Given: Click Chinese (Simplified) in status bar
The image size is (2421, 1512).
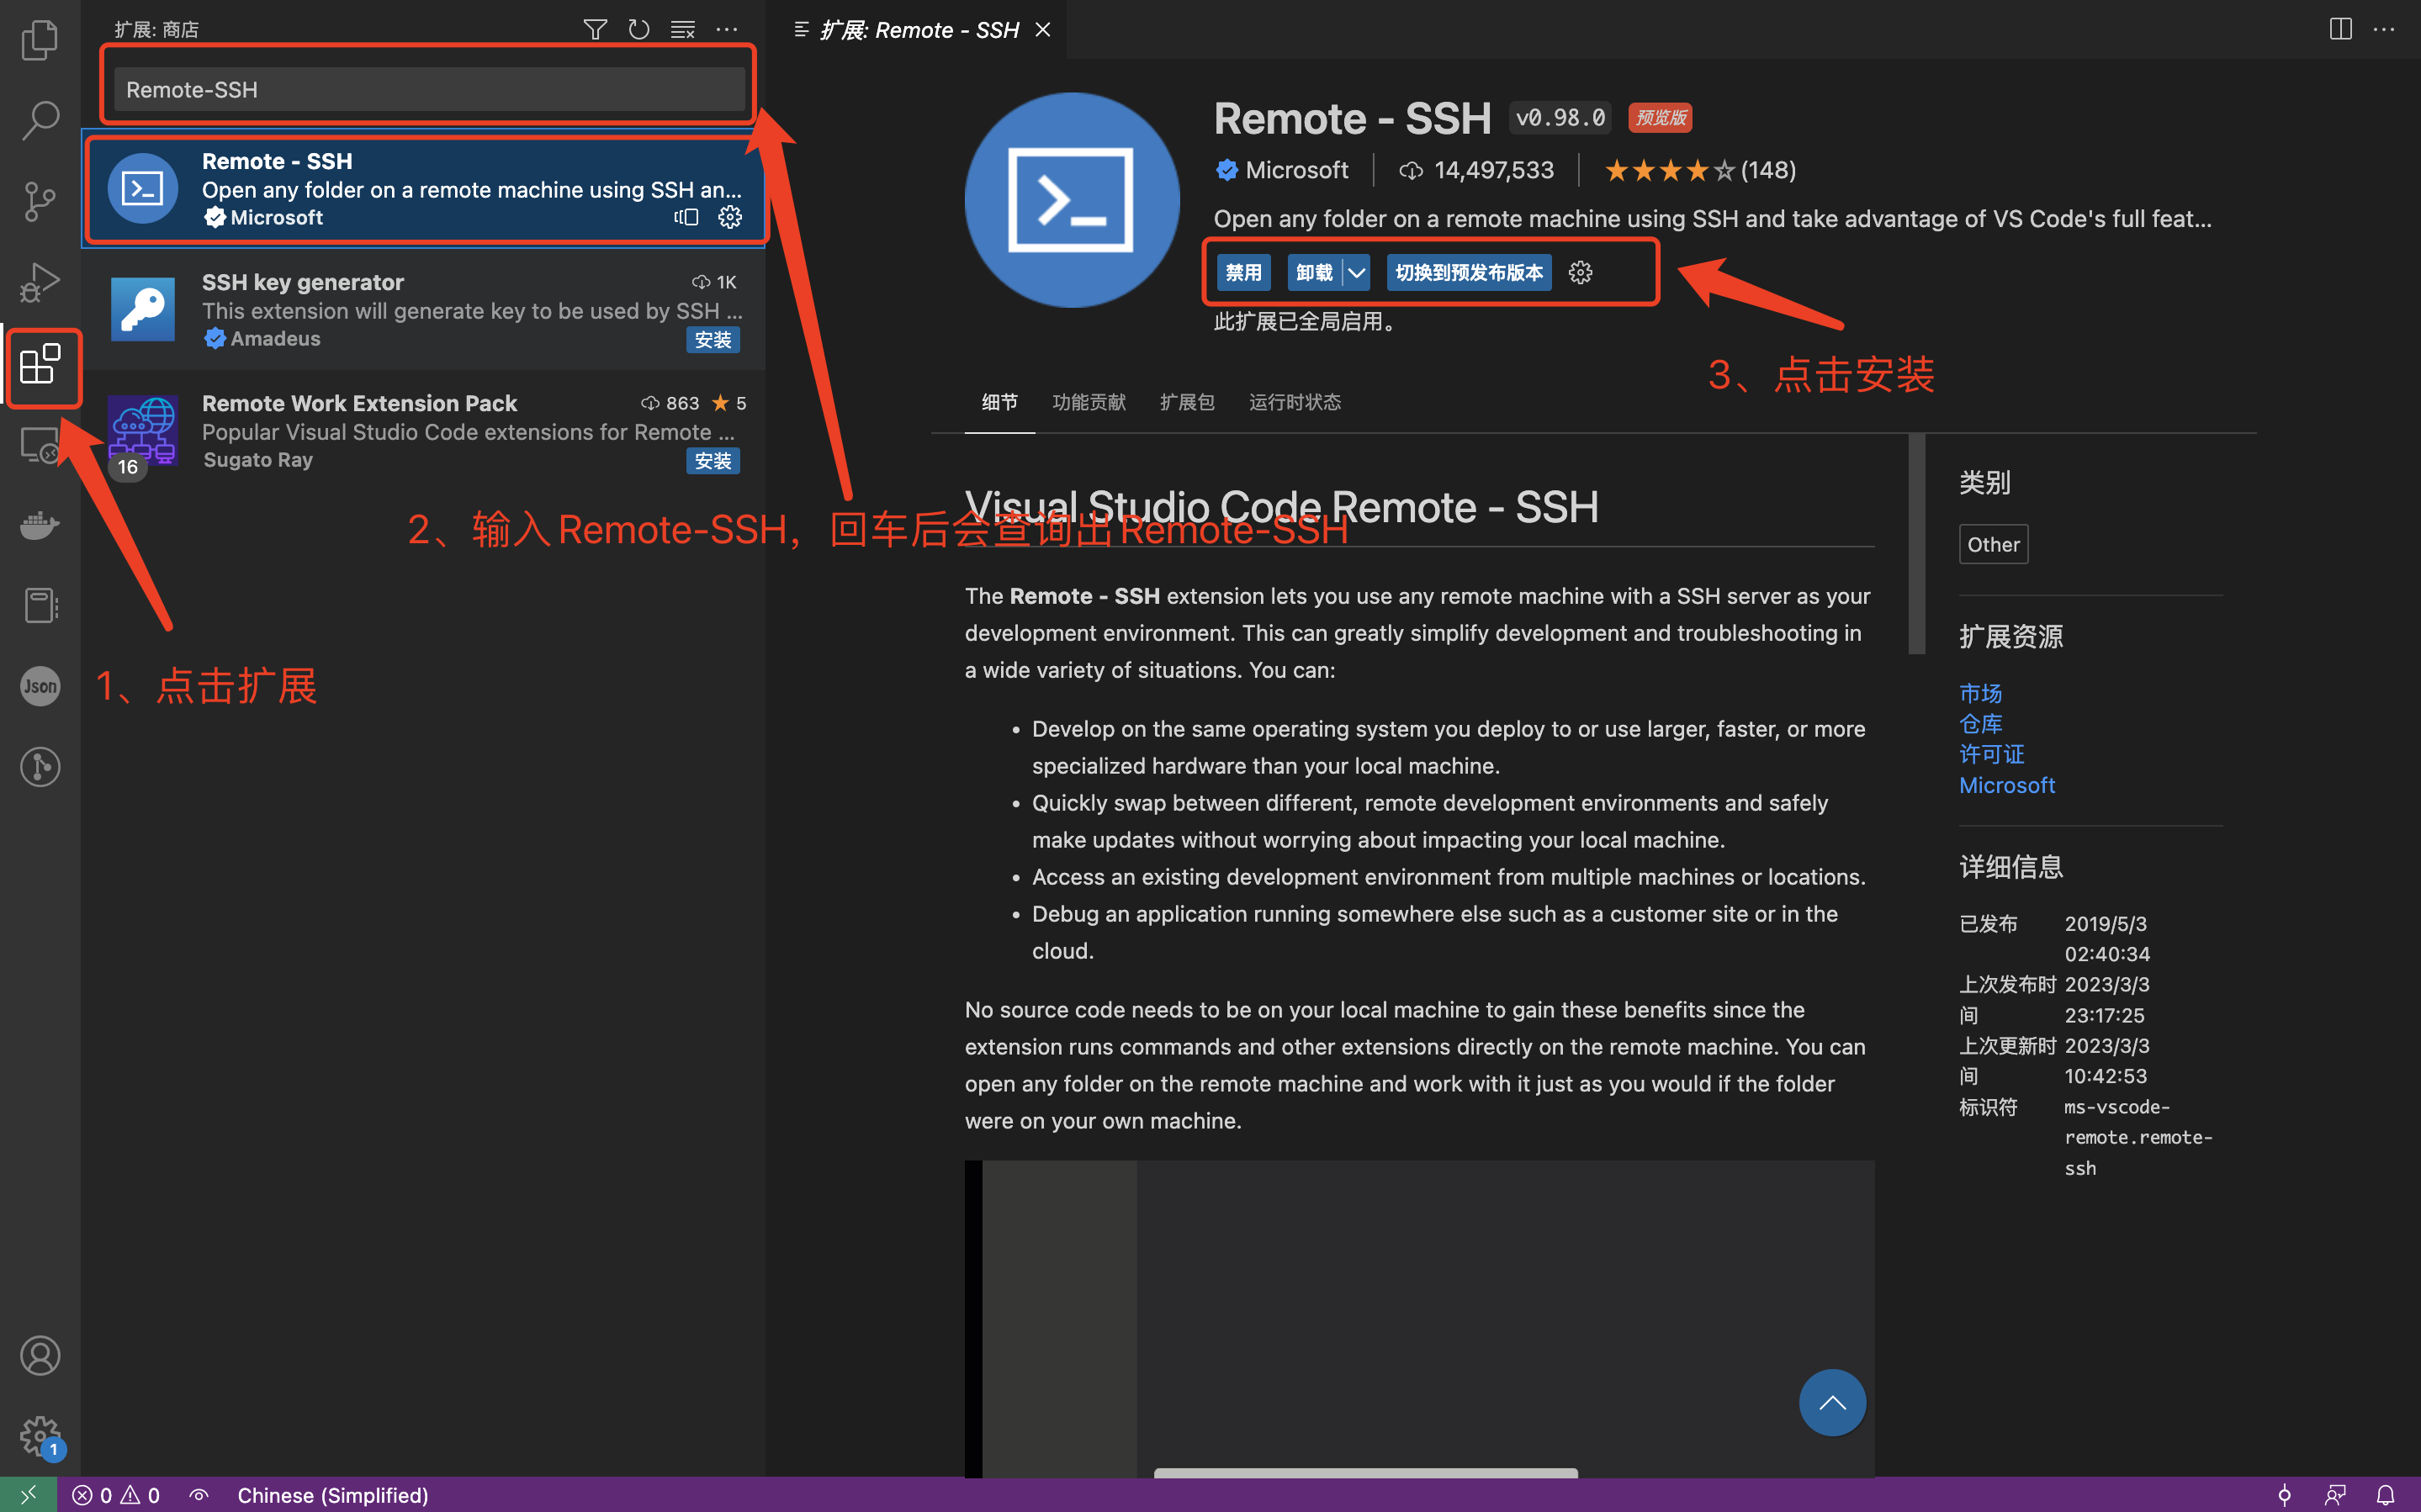Looking at the screenshot, I should pyautogui.click(x=333, y=1494).
